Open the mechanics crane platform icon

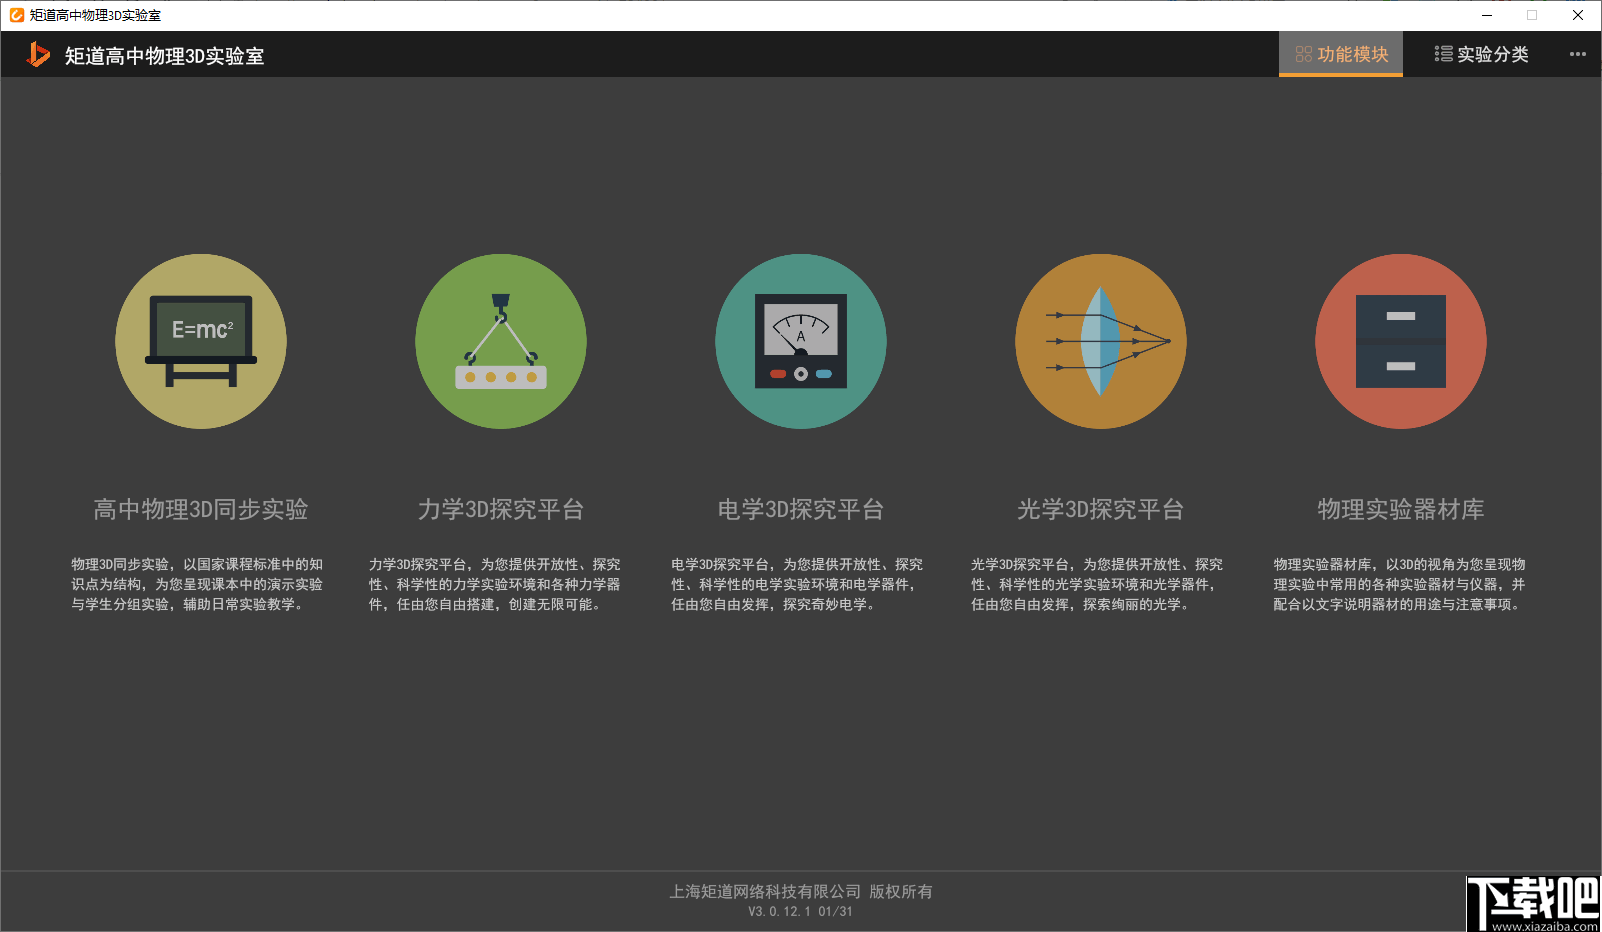tap(501, 341)
